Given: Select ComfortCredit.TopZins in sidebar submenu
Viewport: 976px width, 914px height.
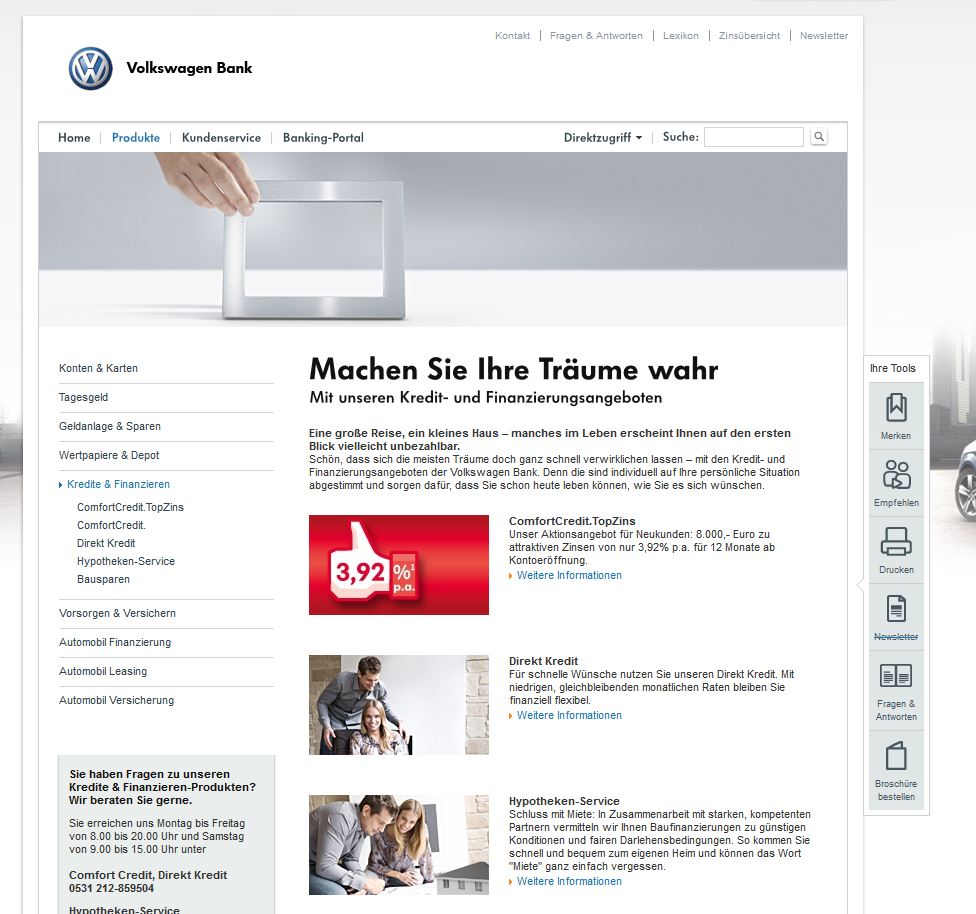Looking at the screenshot, I should [130, 507].
